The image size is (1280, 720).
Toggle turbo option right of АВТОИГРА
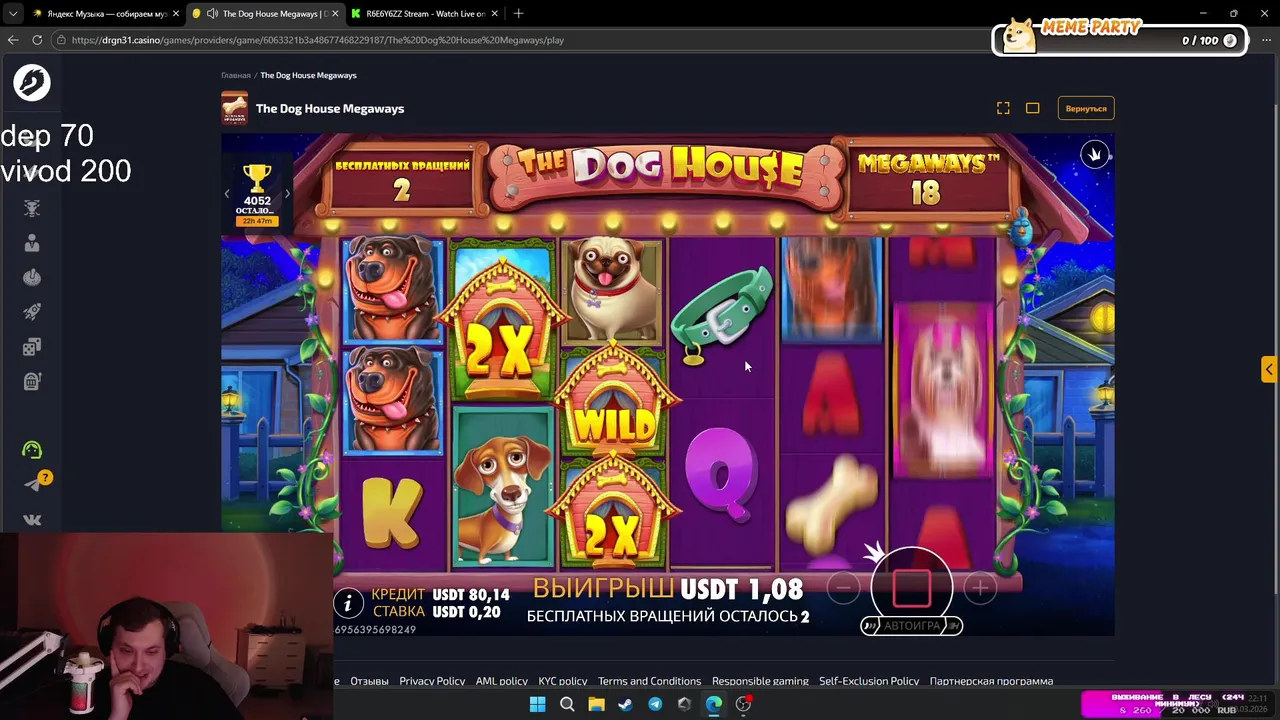pyautogui.click(x=954, y=625)
